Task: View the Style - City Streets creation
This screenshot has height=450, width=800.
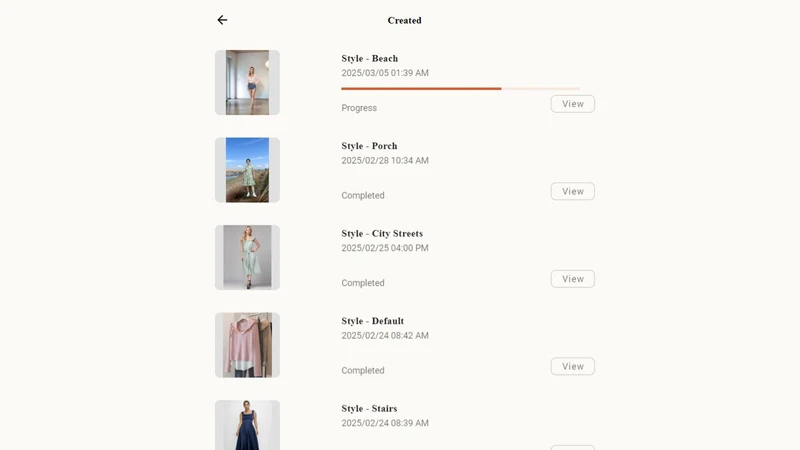Action: tap(572, 279)
